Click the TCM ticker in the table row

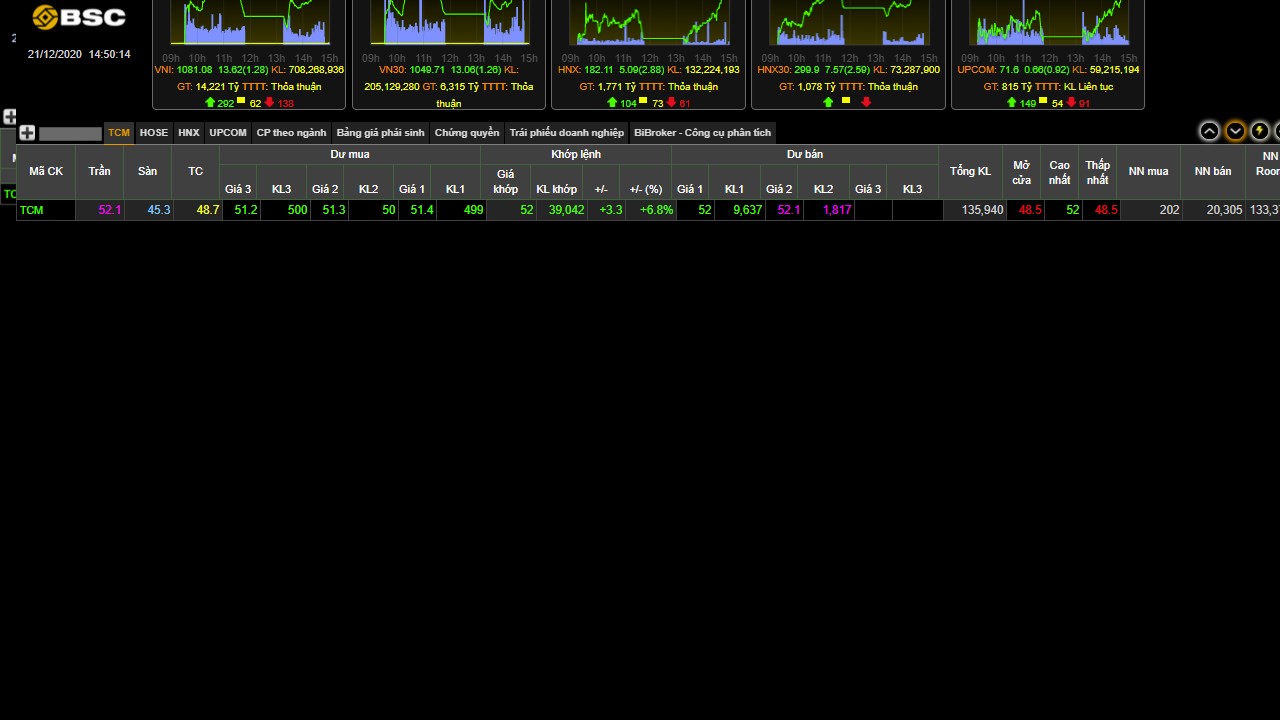click(x=32, y=210)
